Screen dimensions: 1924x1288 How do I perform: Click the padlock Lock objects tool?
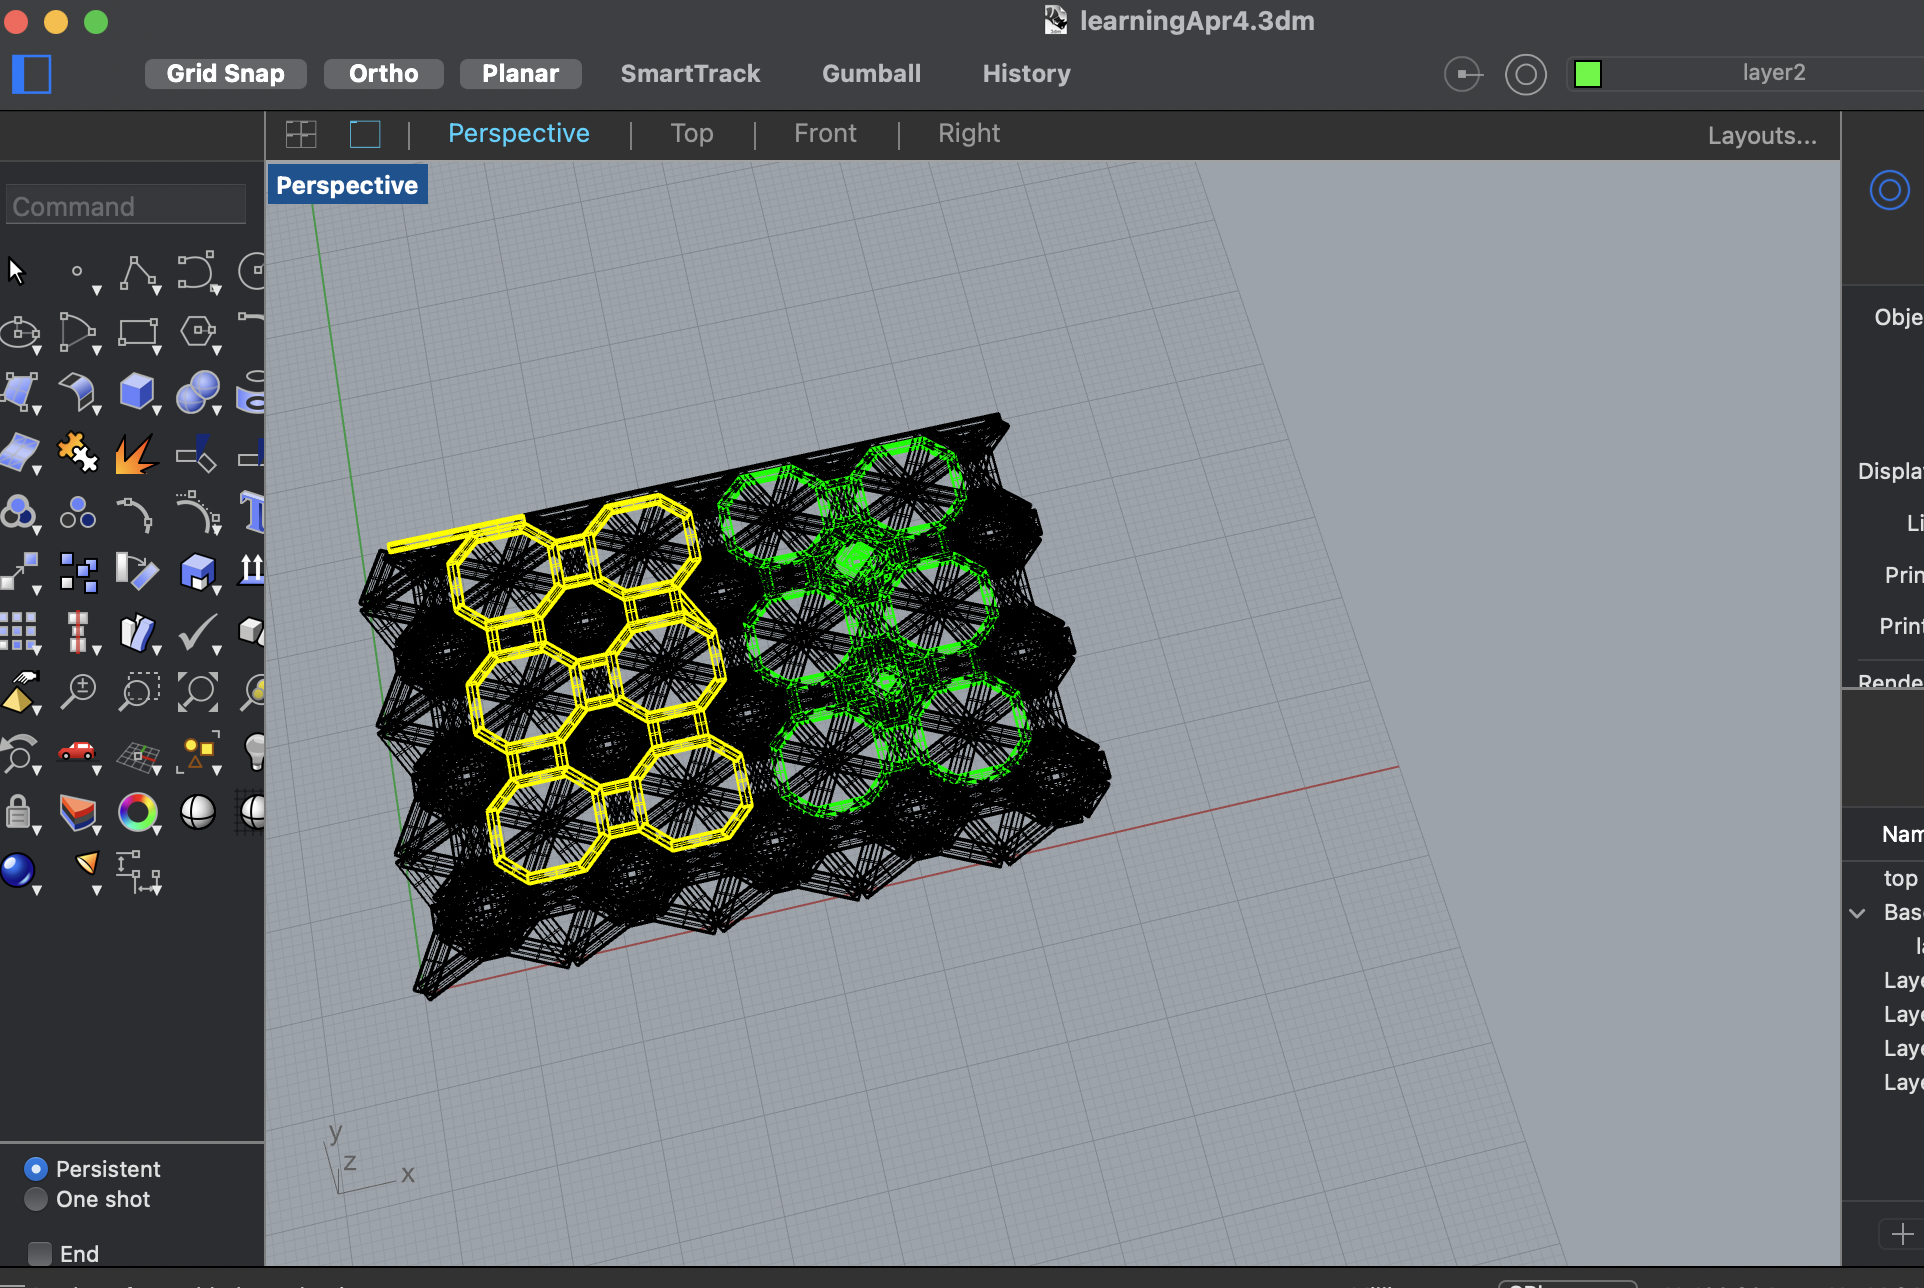click(18, 812)
